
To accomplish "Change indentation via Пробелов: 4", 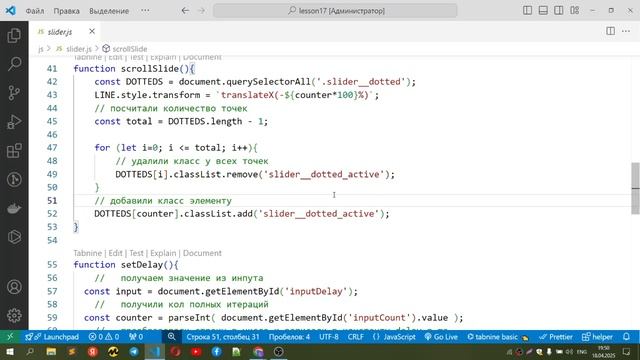I will point(289,337).
